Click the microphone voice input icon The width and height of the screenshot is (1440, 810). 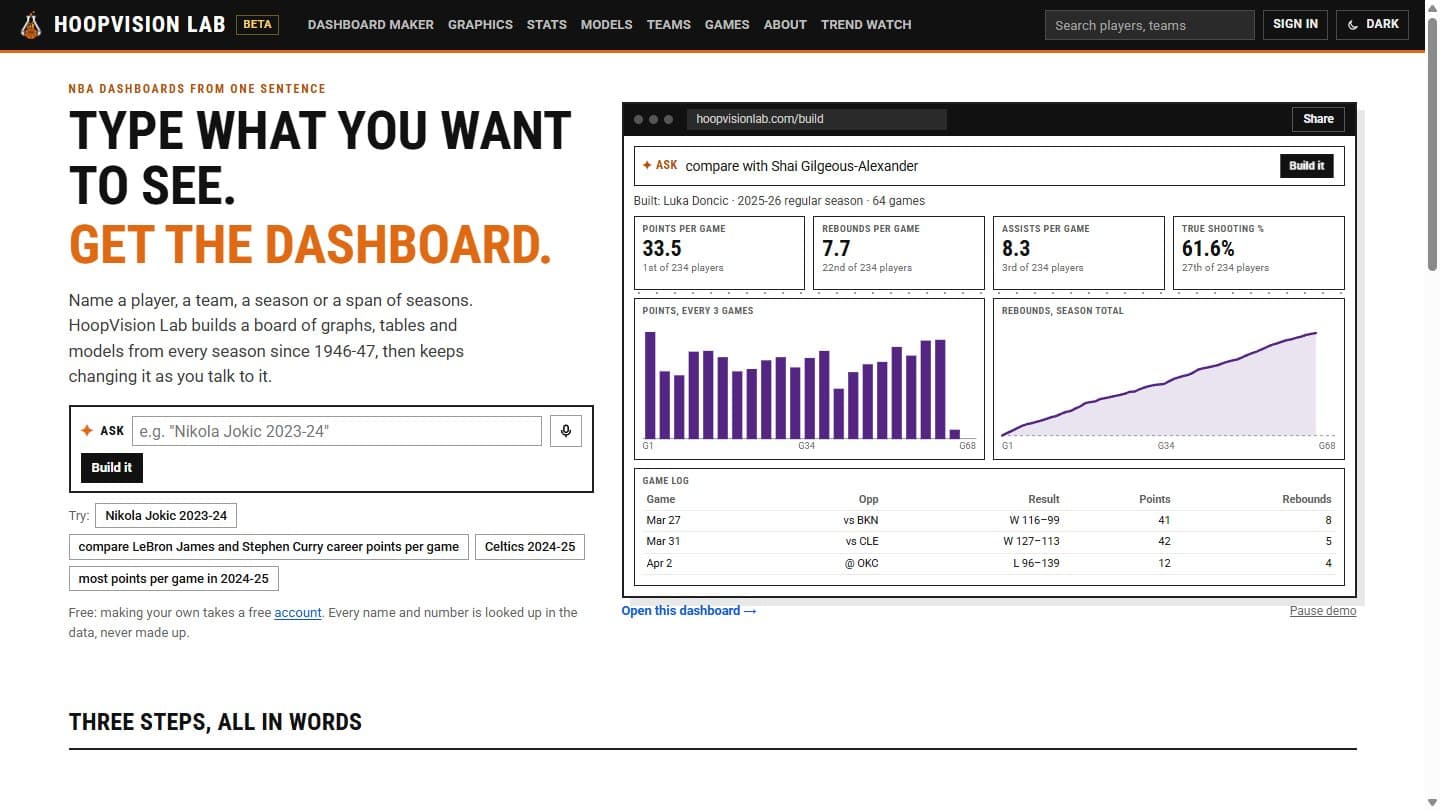(x=566, y=431)
